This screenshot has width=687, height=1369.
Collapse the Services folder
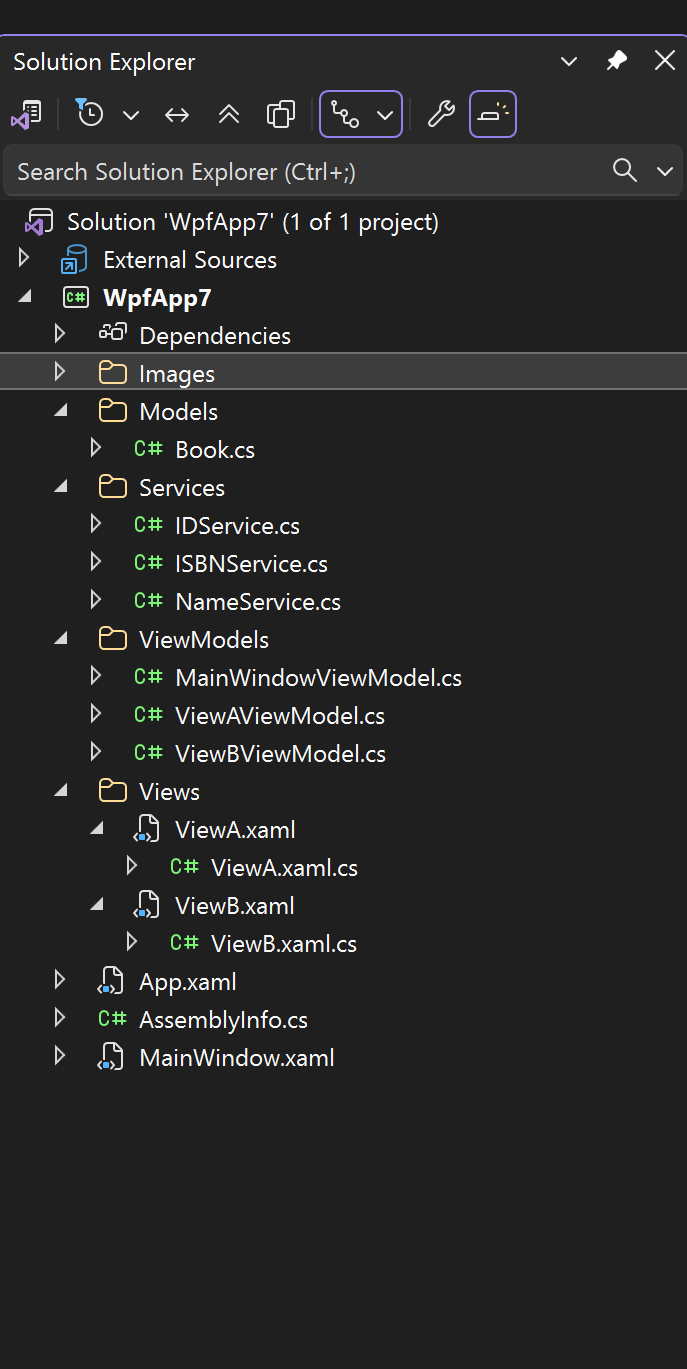point(60,487)
